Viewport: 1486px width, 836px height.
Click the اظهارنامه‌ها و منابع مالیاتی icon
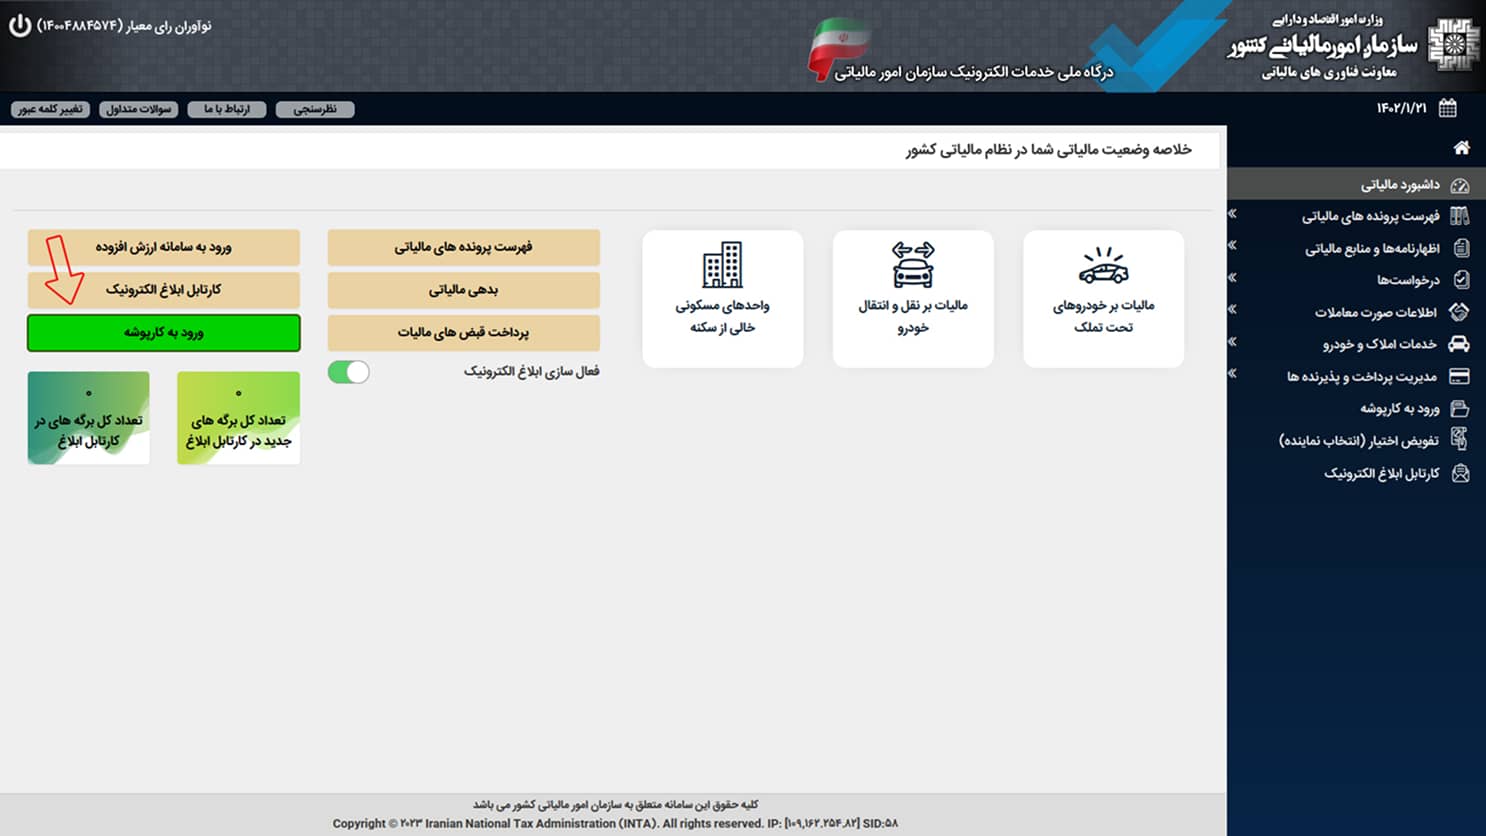[1461, 248]
